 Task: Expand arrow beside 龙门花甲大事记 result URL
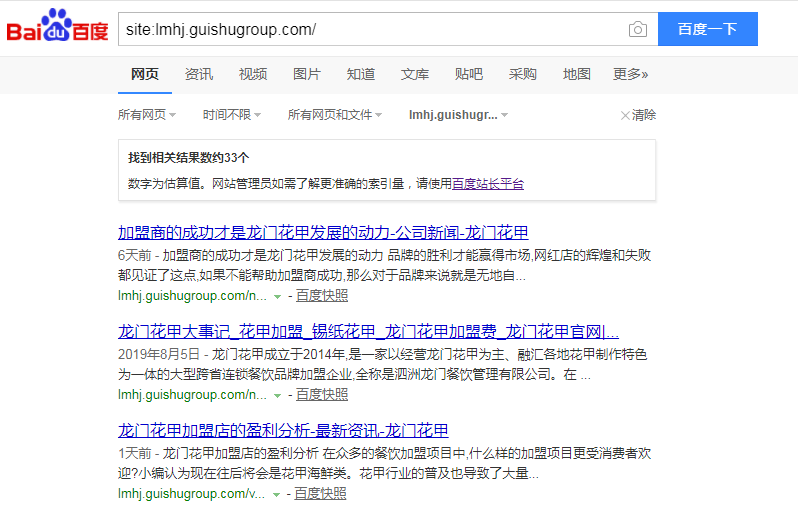tap(277, 396)
